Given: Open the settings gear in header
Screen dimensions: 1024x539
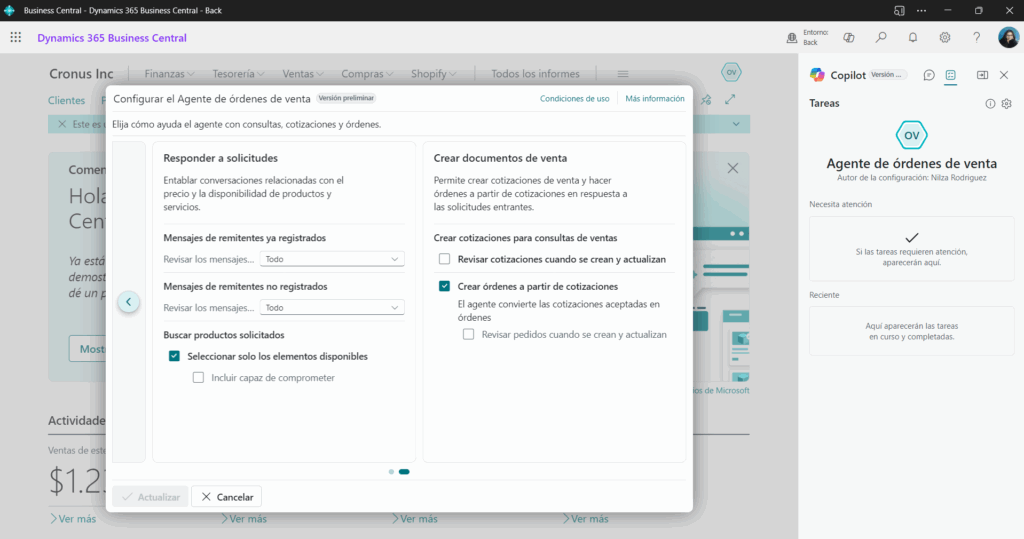Looking at the screenshot, I should 945,37.
